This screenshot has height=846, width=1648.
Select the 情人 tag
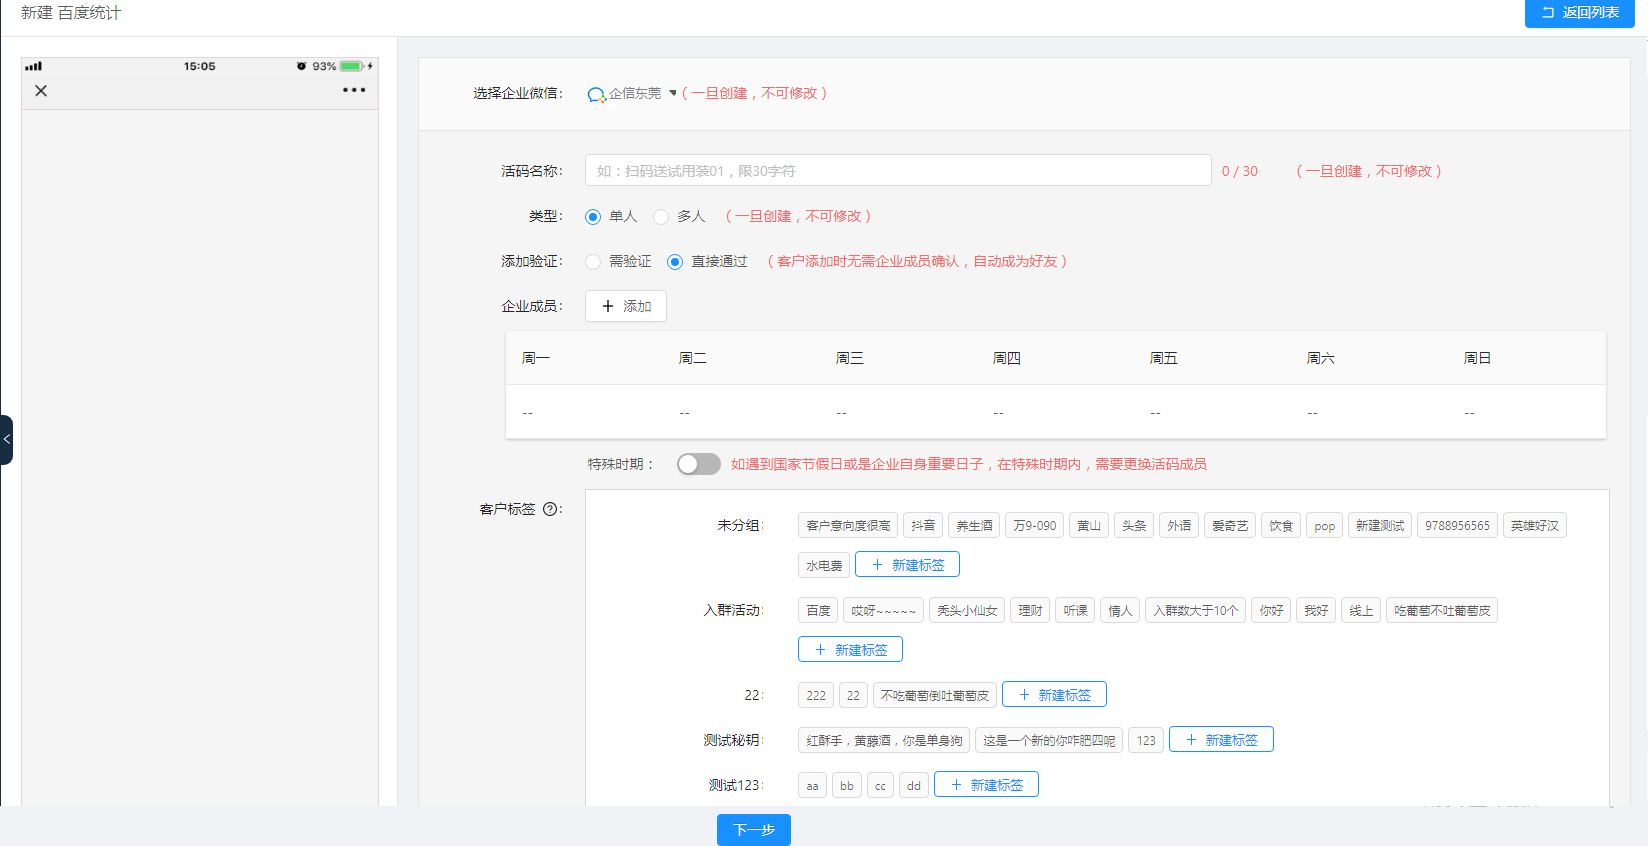(x=1120, y=610)
